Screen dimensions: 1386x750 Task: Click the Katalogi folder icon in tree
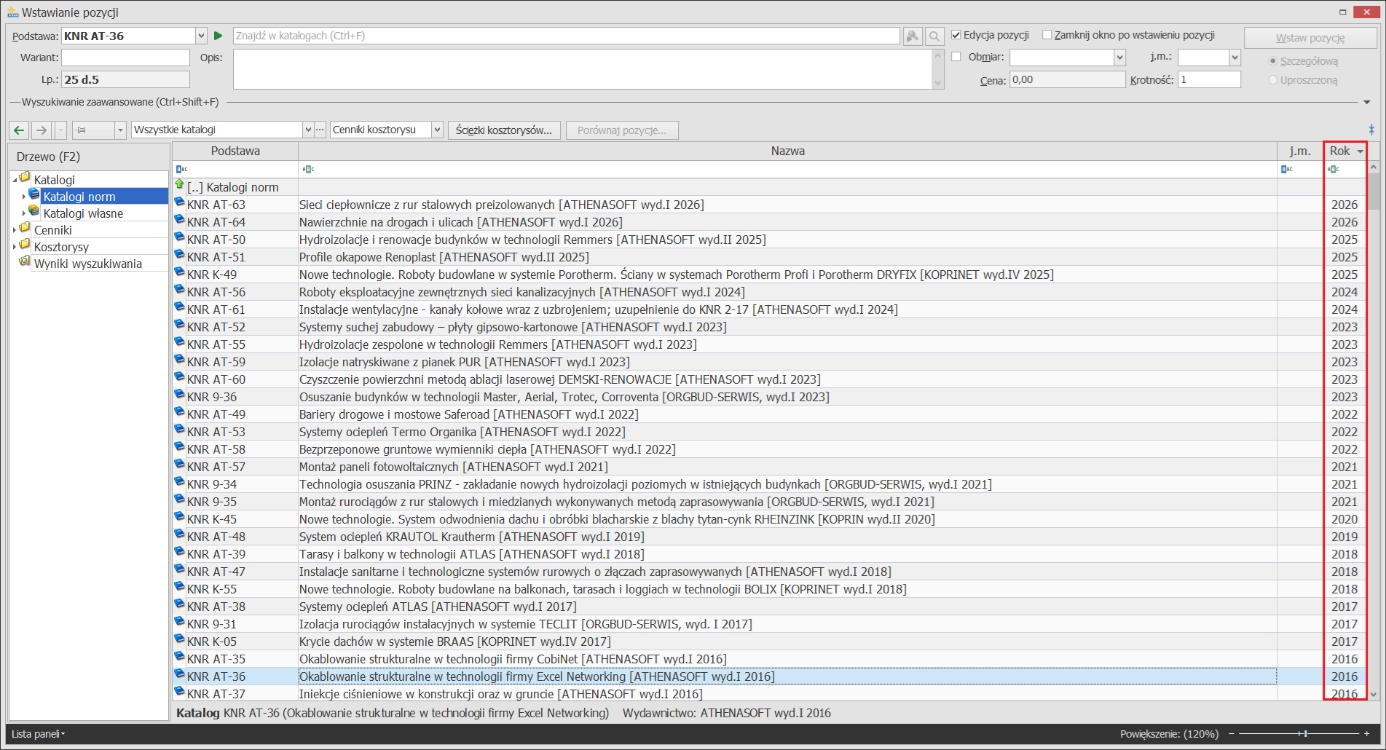25,179
